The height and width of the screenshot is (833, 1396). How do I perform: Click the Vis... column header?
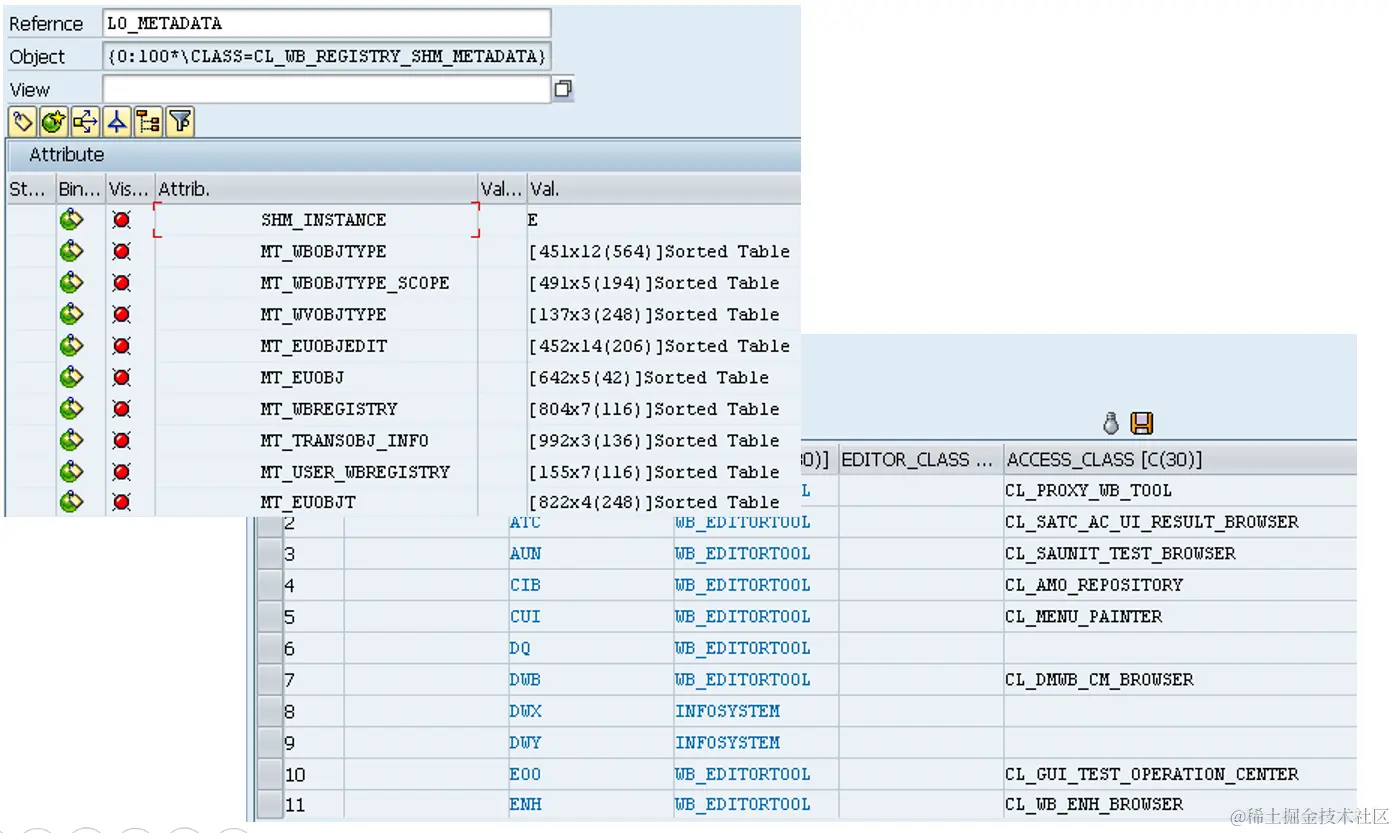pyautogui.click(x=130, y=189)
